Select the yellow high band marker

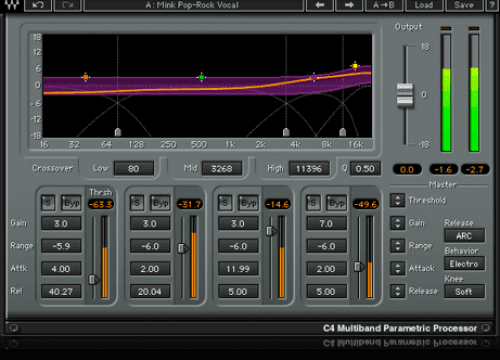[355, 66]
